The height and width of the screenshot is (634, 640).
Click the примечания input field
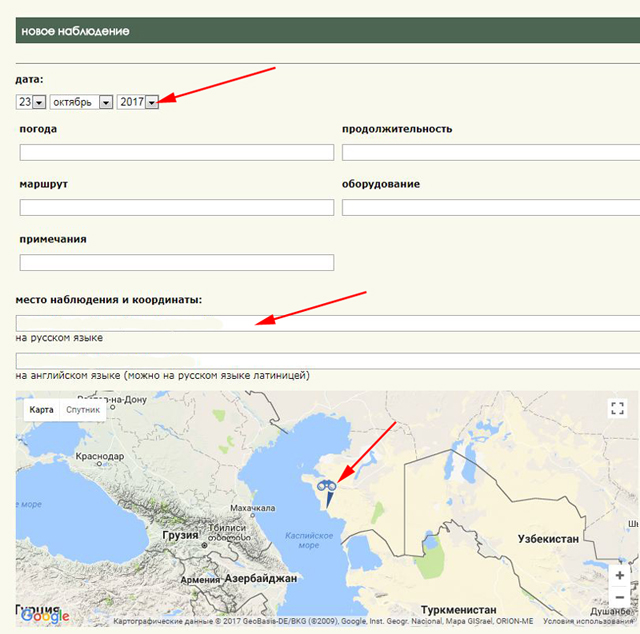(176, 263)
